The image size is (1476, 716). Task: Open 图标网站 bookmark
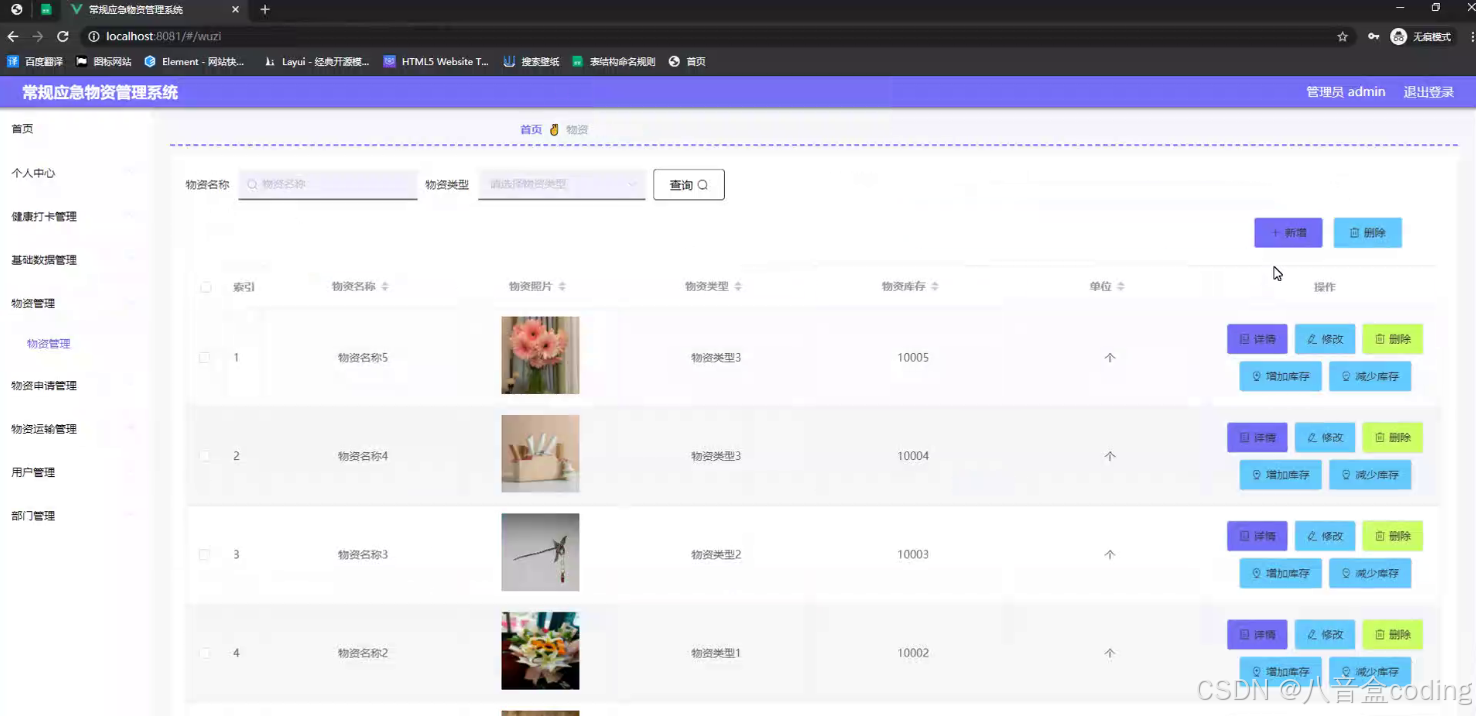(x=104, y=61)
